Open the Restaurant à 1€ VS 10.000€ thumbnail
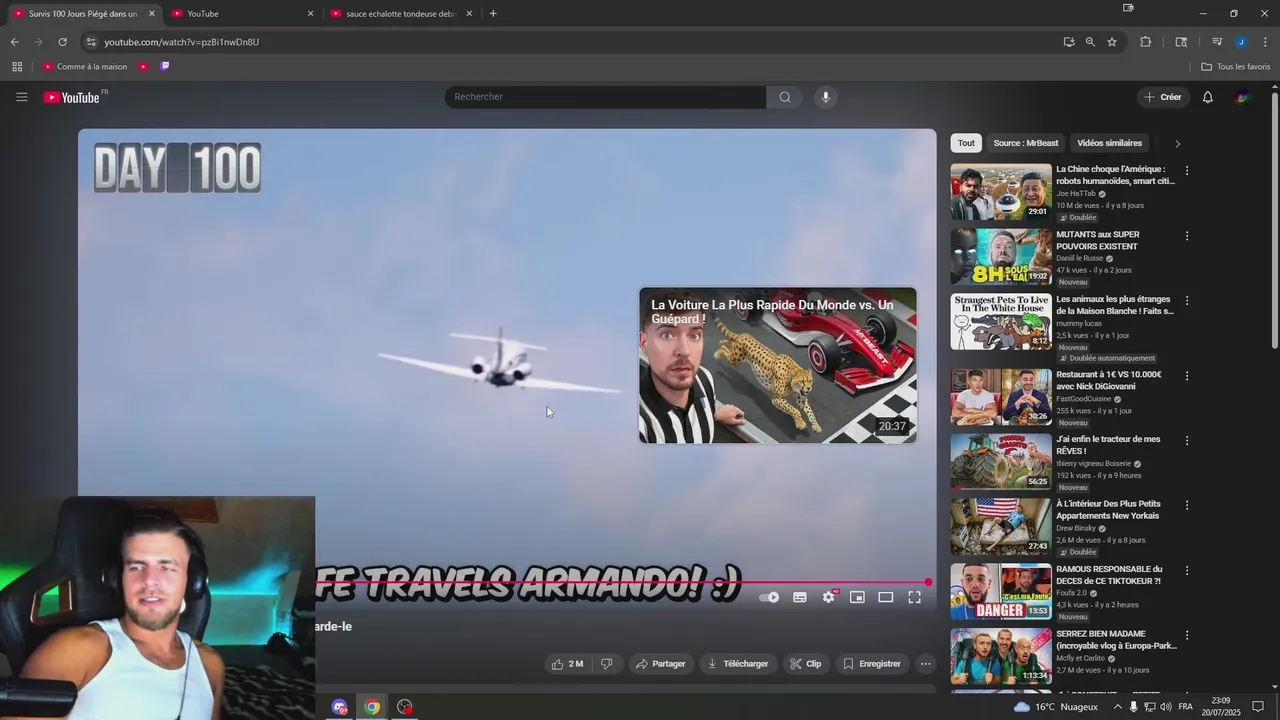 [1001, 397]
